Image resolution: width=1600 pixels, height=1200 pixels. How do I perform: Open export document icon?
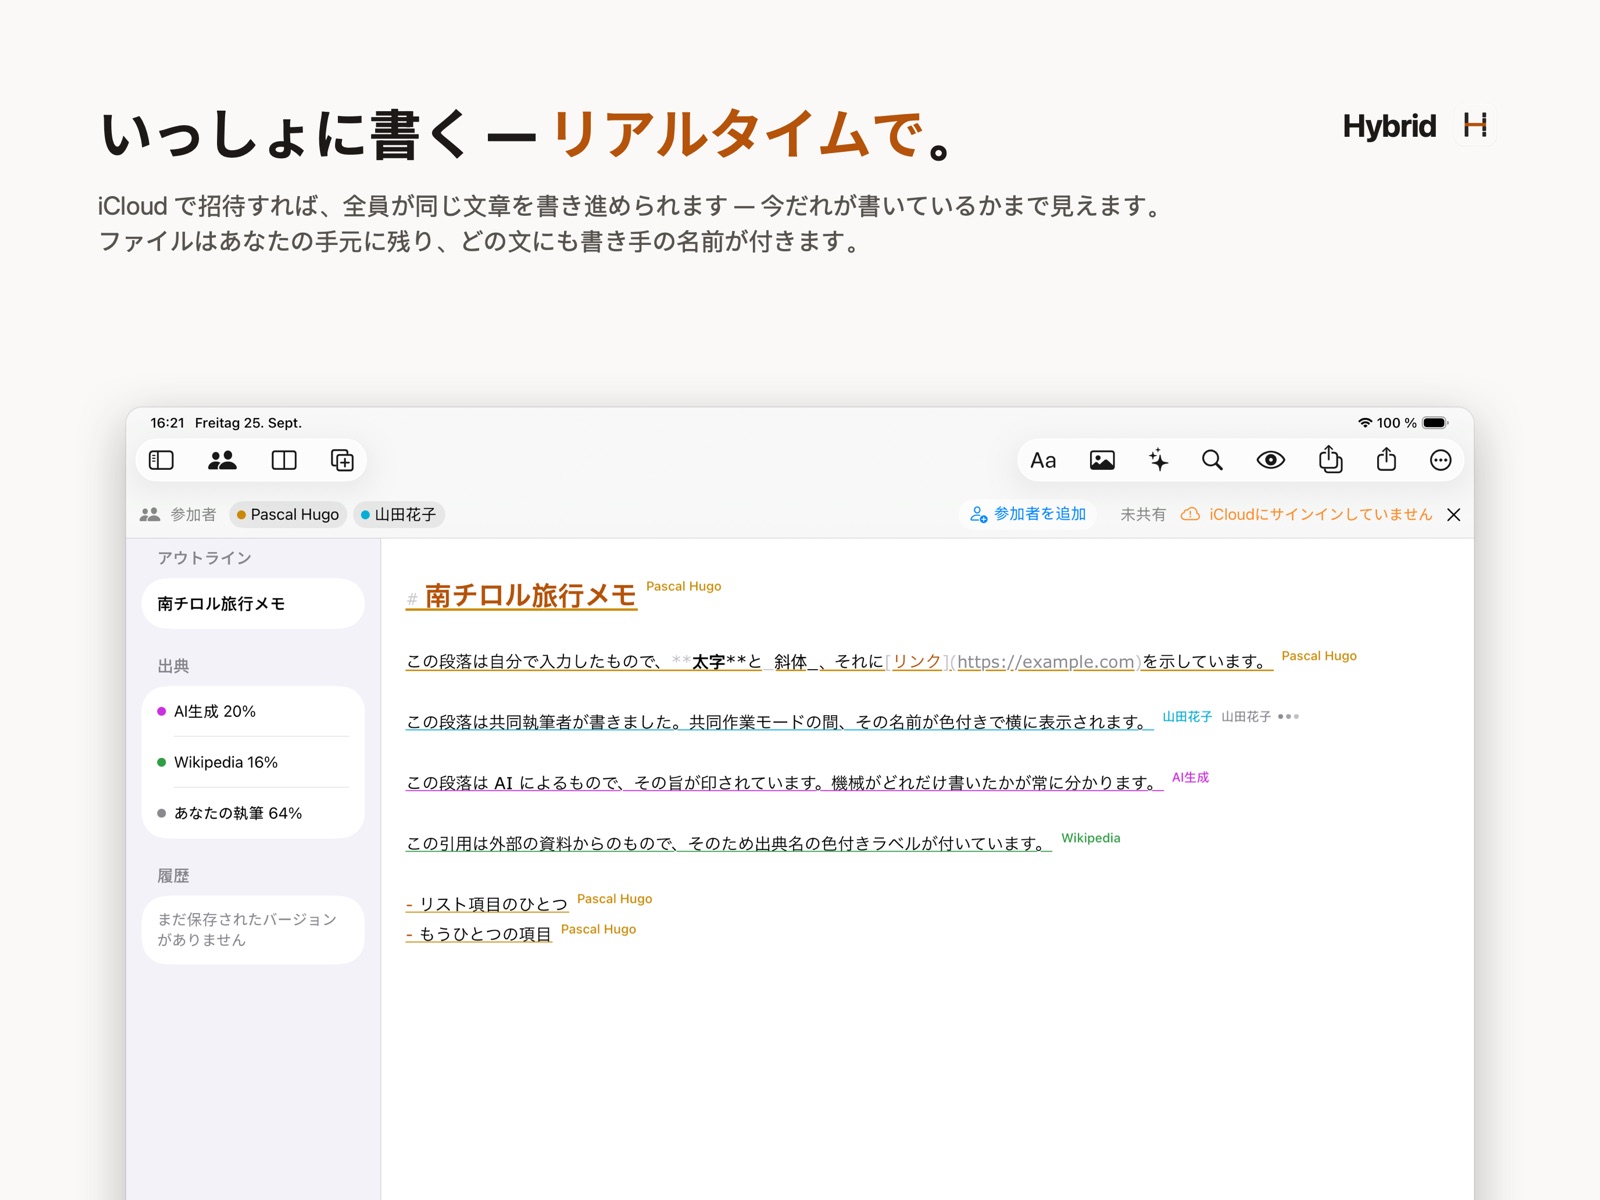[1330, 459]
